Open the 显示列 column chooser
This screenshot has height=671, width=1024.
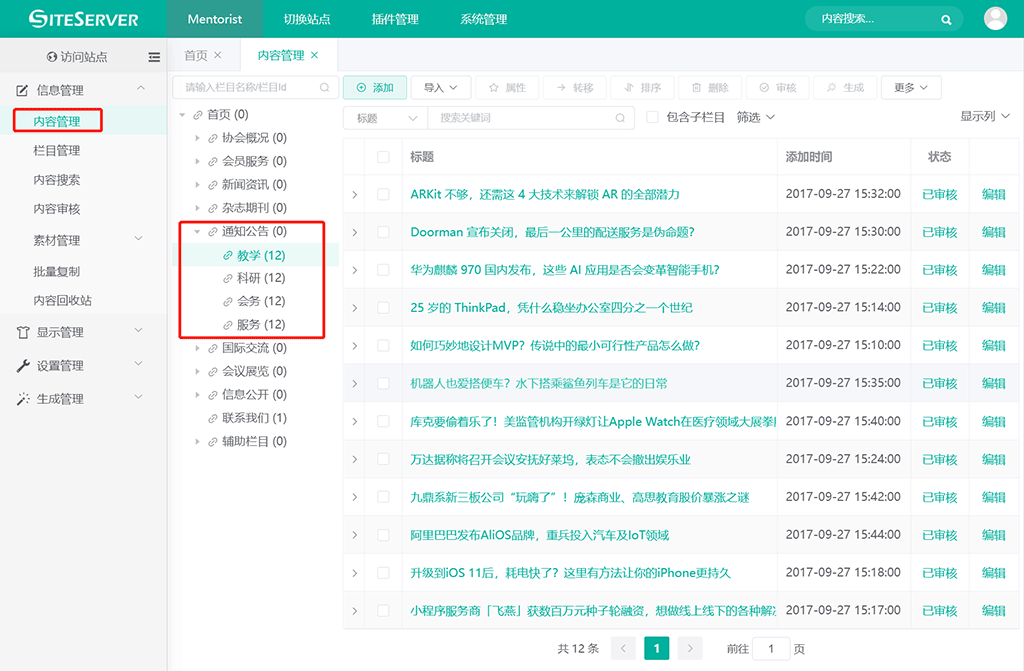[x=984, y=116]
